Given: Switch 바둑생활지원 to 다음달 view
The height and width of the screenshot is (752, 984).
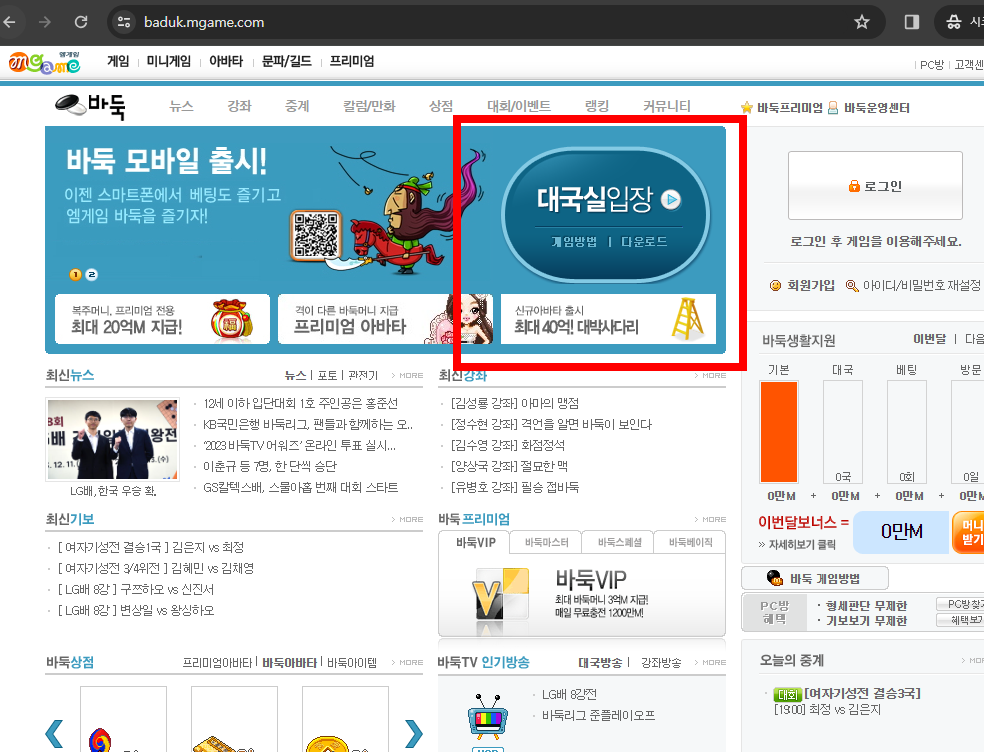Looking at the screenshot, I should (x=975, y=340).
